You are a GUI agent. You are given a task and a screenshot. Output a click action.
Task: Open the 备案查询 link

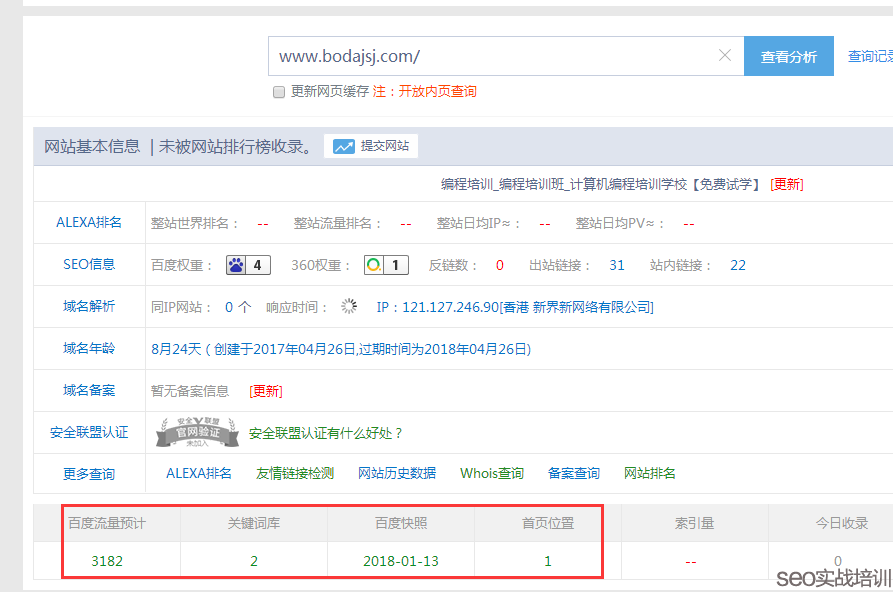pyautogui.click(x=573, y=472)
